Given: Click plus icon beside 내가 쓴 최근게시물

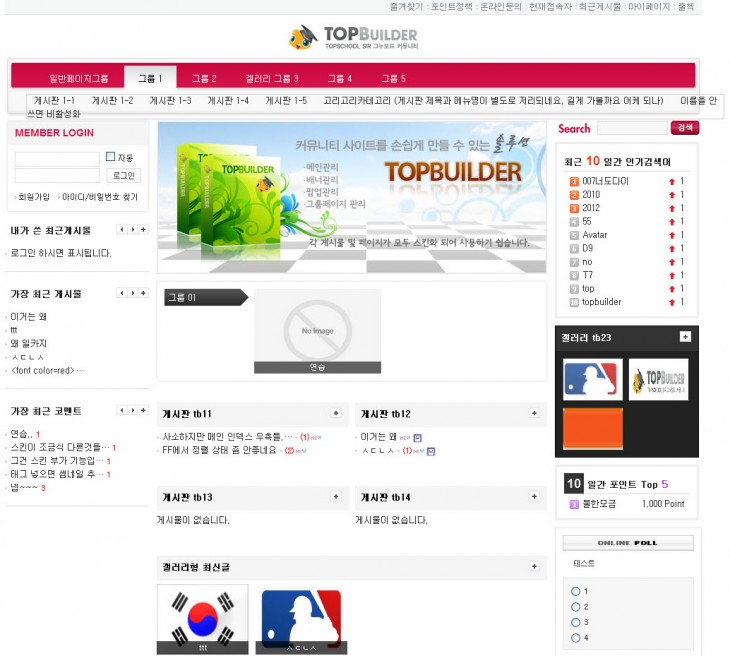Looking at the screenshot, I should pos(143,230).
